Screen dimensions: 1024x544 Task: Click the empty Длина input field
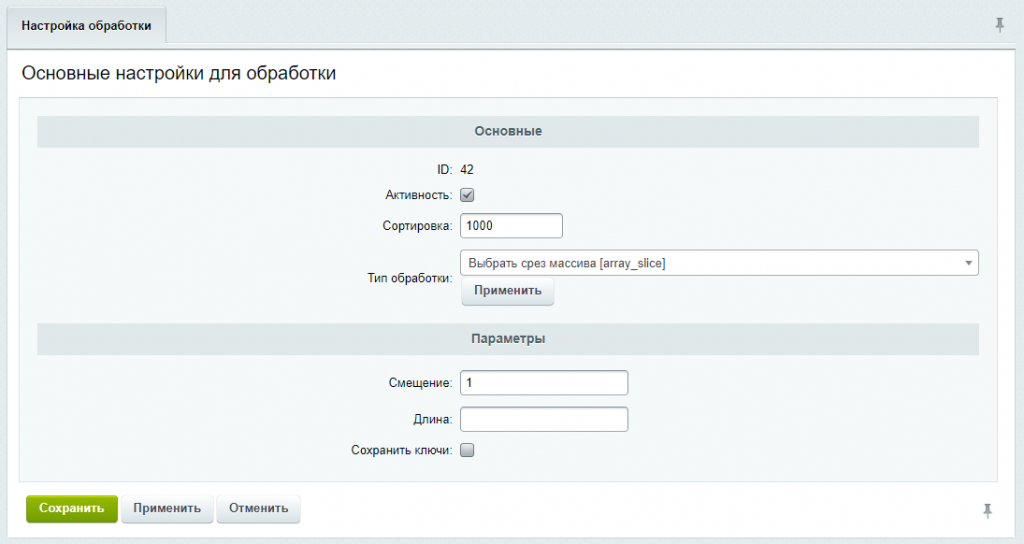[544, 419]
